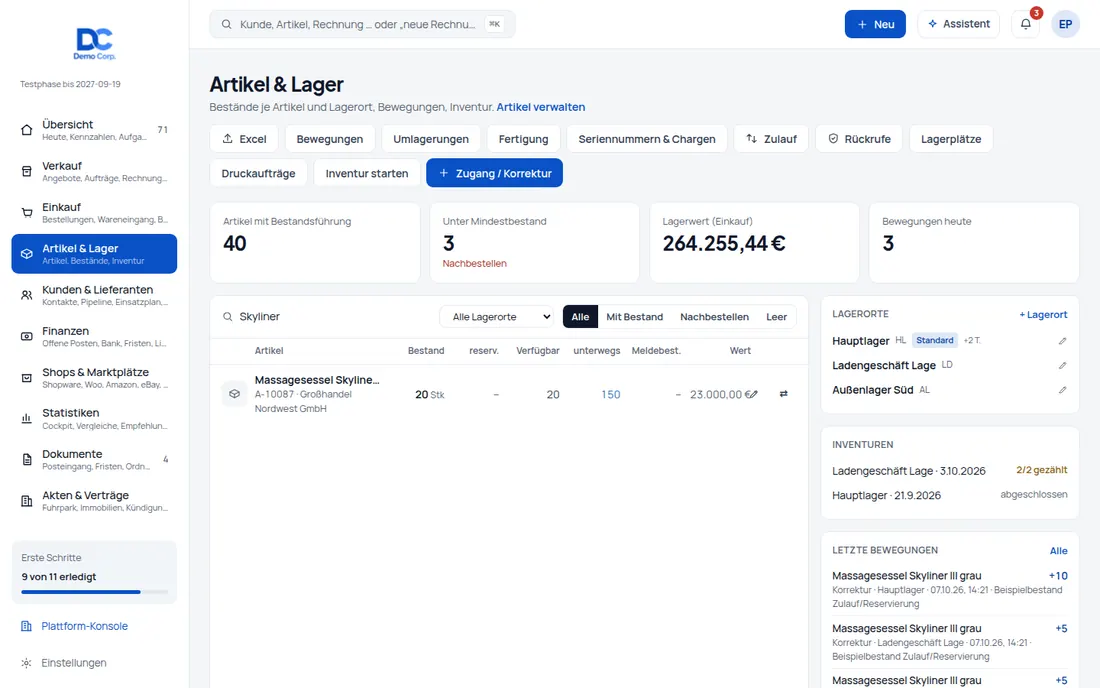Focus the global search field

click(x=362, y=24)
